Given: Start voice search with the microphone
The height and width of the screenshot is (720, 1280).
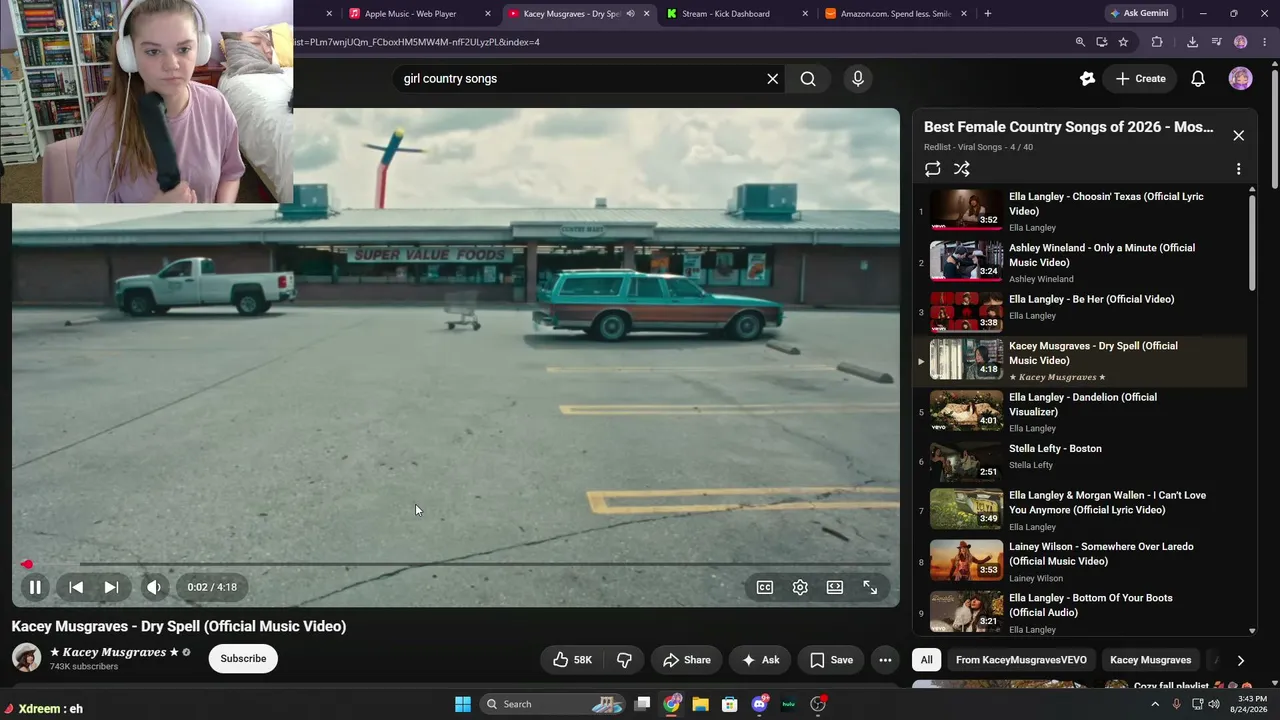Looking at the screenshot, I should tap(858, 79).
